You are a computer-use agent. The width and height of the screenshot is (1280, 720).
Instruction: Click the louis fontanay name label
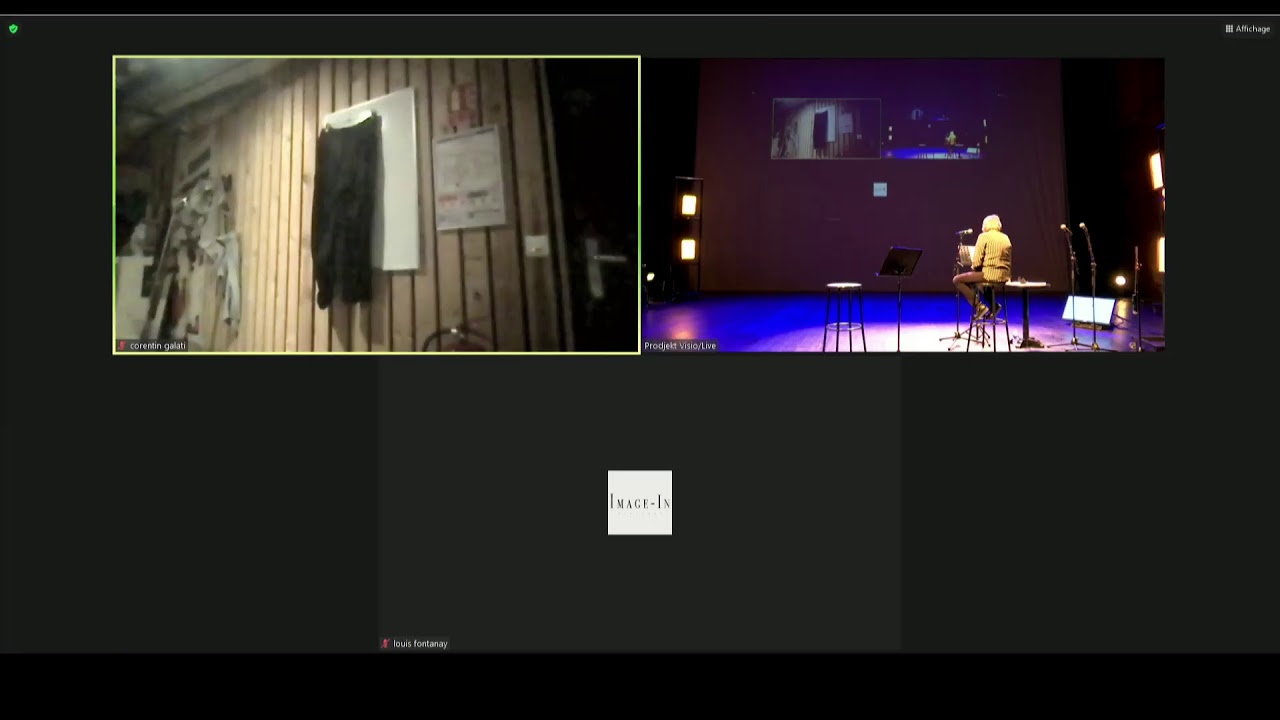(x=420, y=644)
